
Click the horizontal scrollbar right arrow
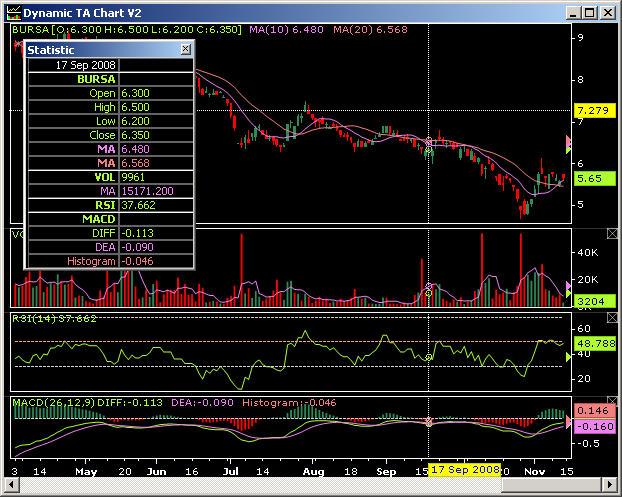click(609, 484)
